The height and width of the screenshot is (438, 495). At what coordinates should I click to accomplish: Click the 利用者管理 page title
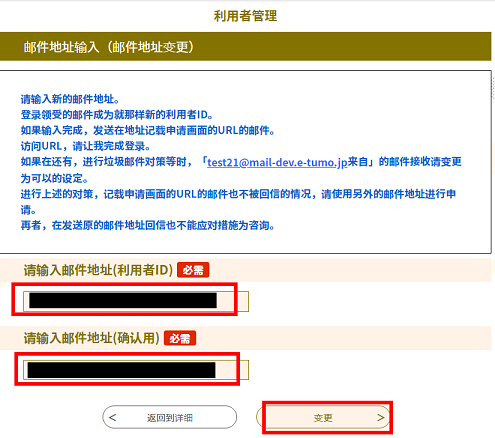(245, 16)
